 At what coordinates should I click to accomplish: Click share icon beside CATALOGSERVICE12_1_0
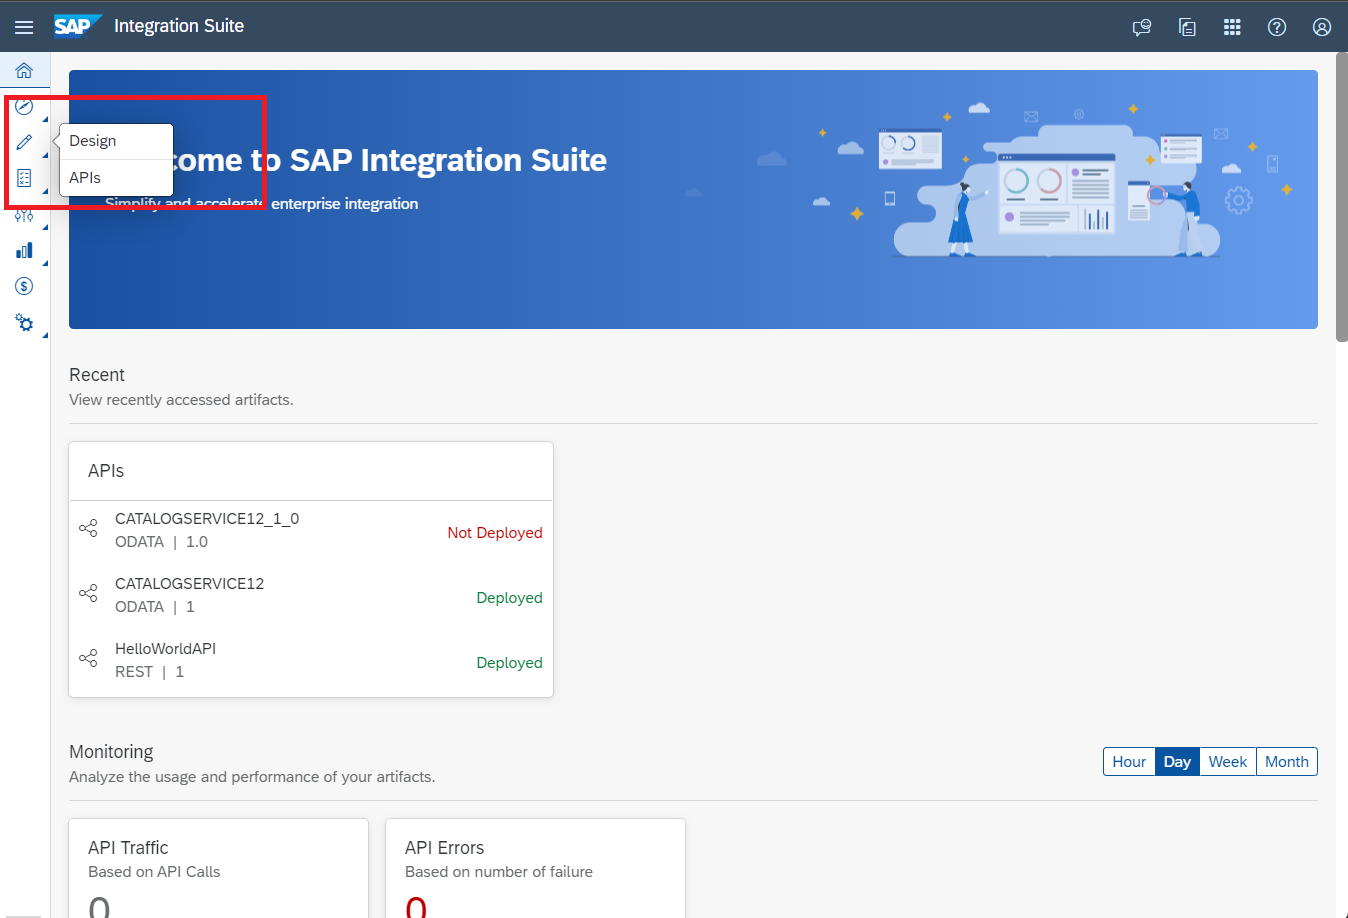click(x=88, y=528)
